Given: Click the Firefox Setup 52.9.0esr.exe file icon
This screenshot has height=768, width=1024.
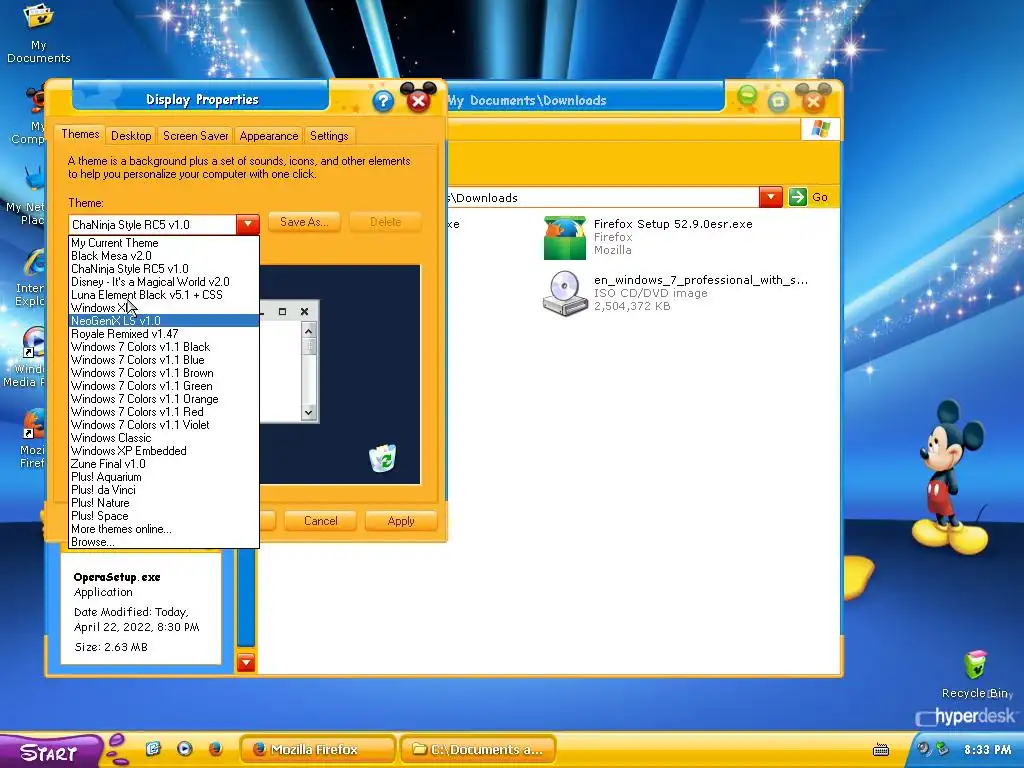Looking at the screenshot, I should point(565,238).
